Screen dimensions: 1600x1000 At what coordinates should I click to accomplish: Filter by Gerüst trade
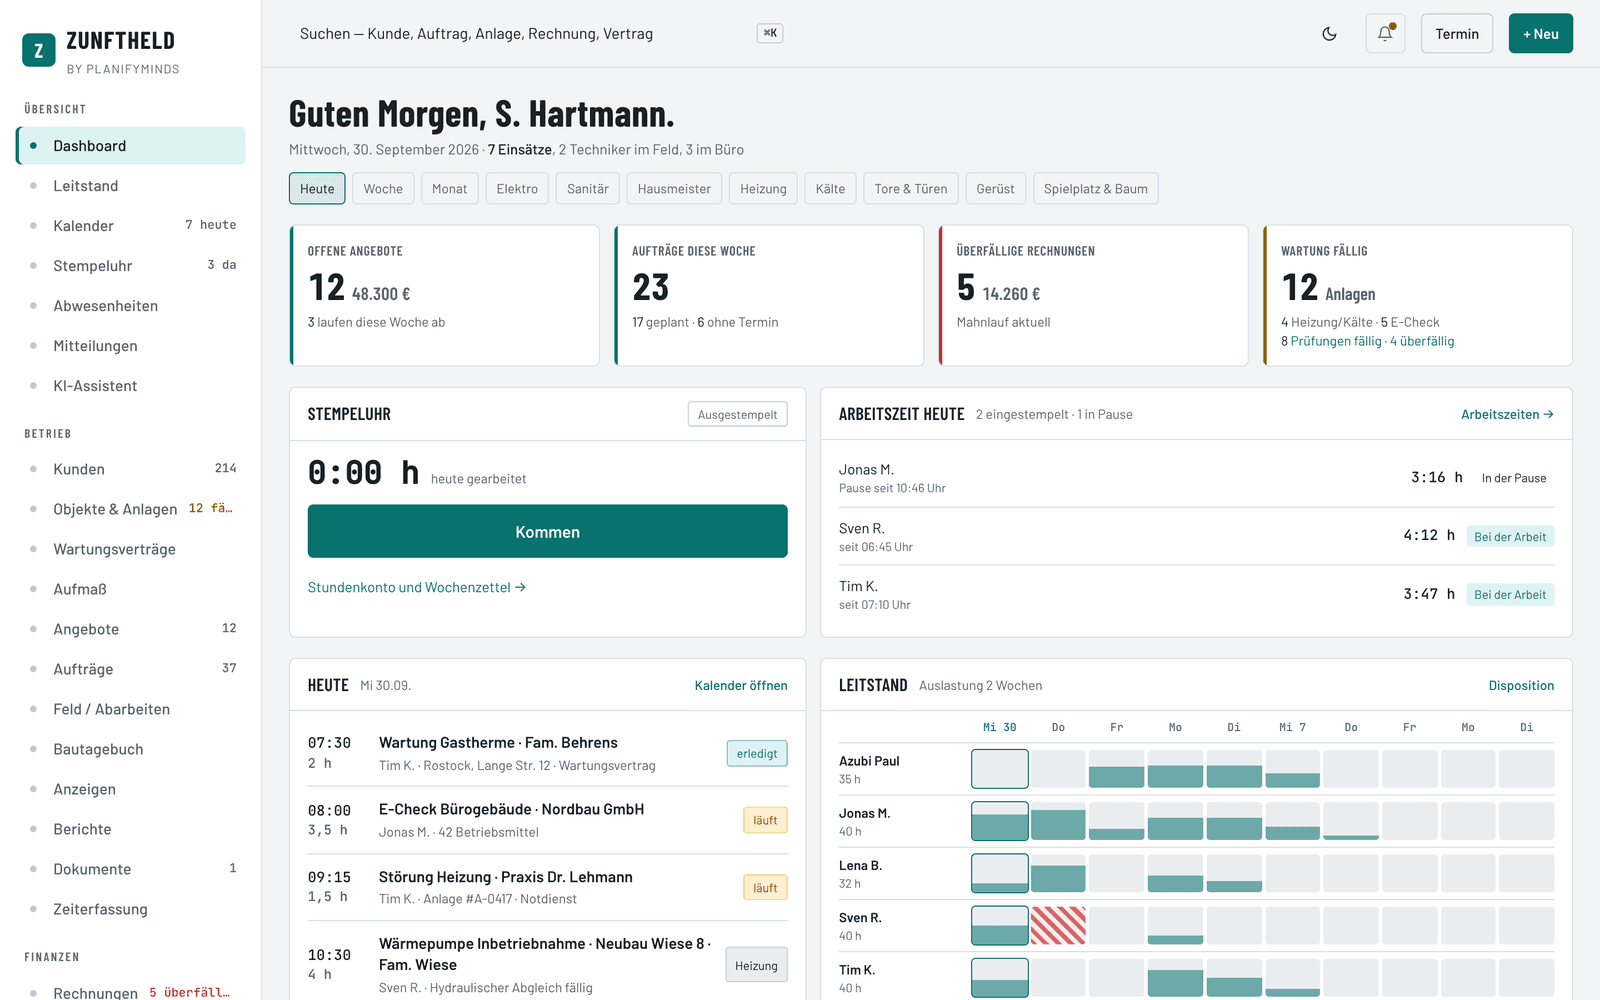995,189
